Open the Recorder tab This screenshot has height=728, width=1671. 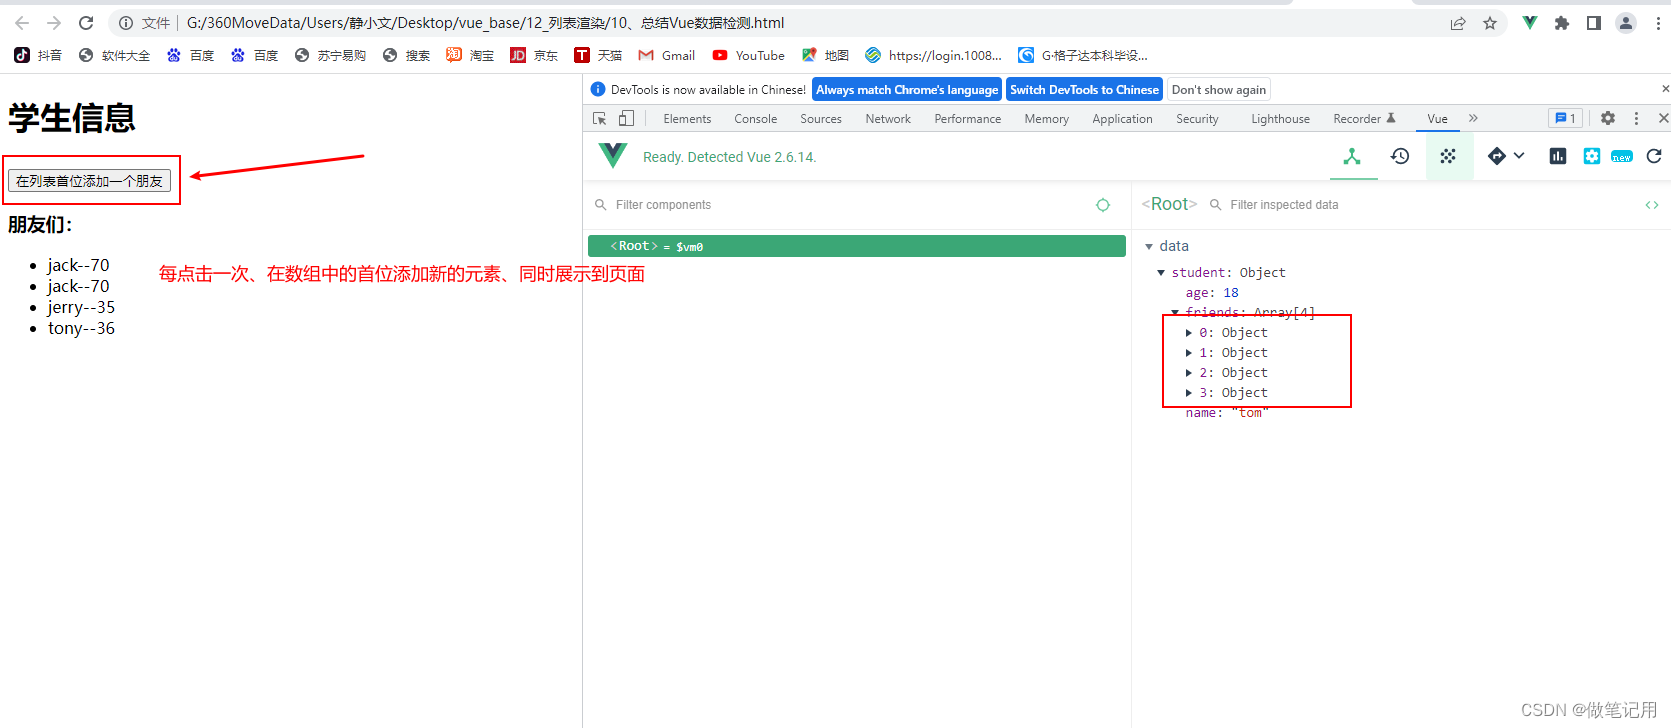pos(1364,118)
